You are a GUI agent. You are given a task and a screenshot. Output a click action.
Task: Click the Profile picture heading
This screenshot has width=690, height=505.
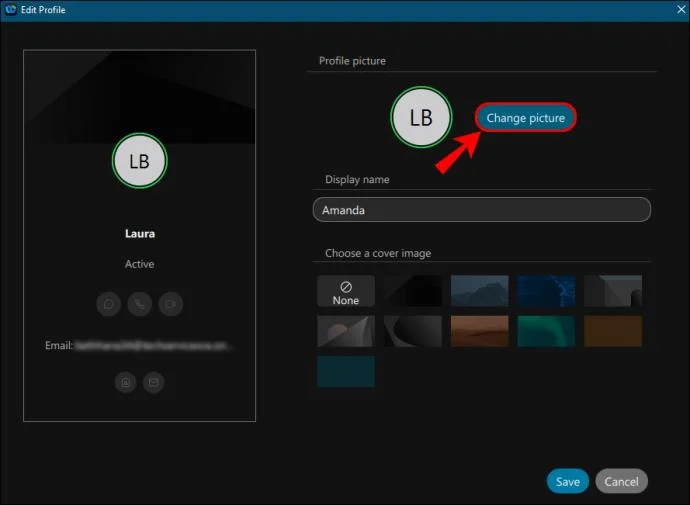pos(352,61)
